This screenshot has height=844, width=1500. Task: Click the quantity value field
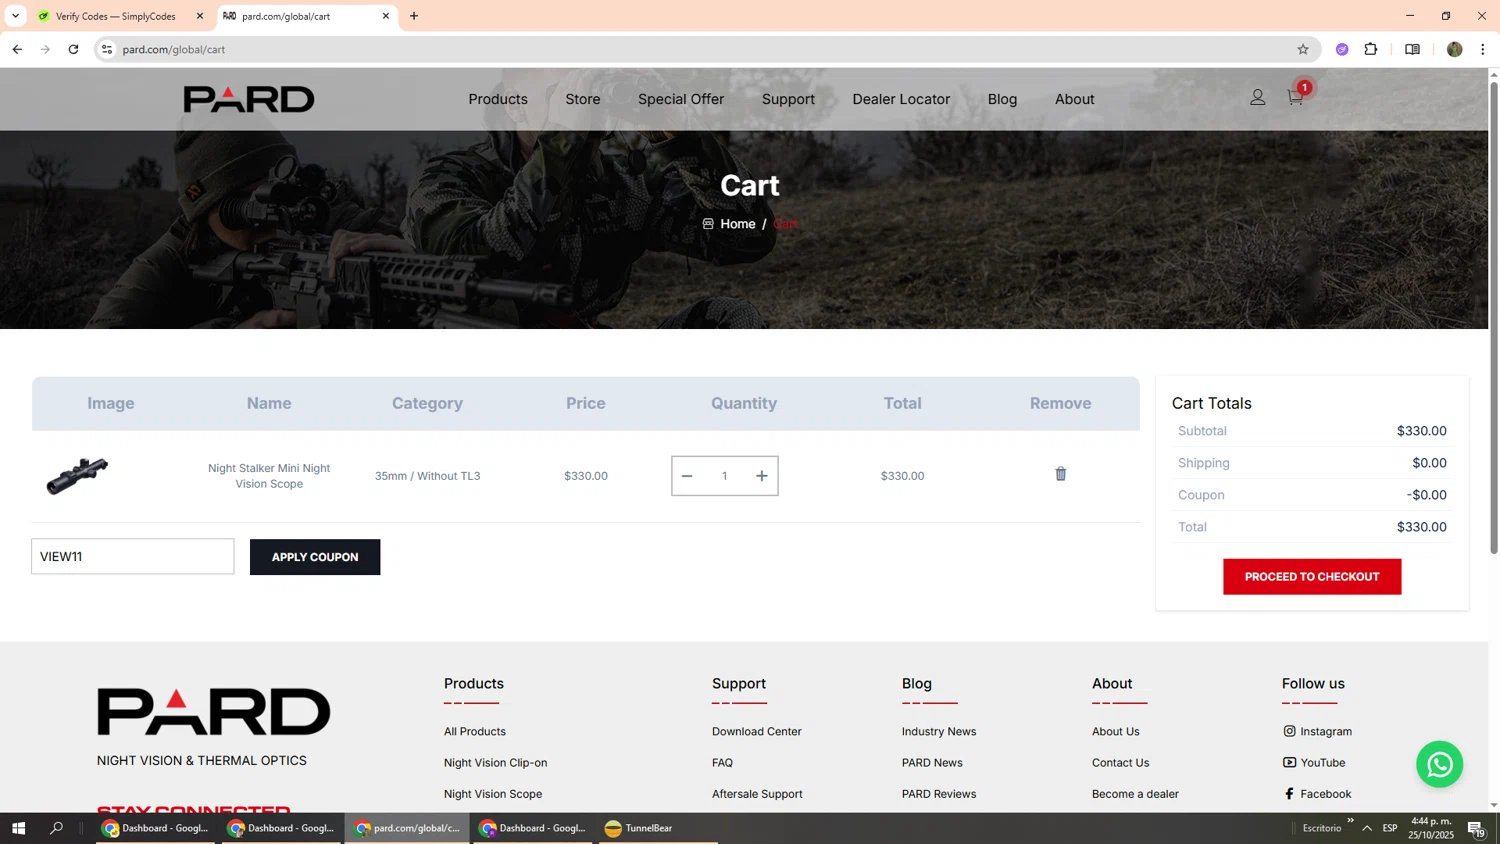tap(725, 476)
